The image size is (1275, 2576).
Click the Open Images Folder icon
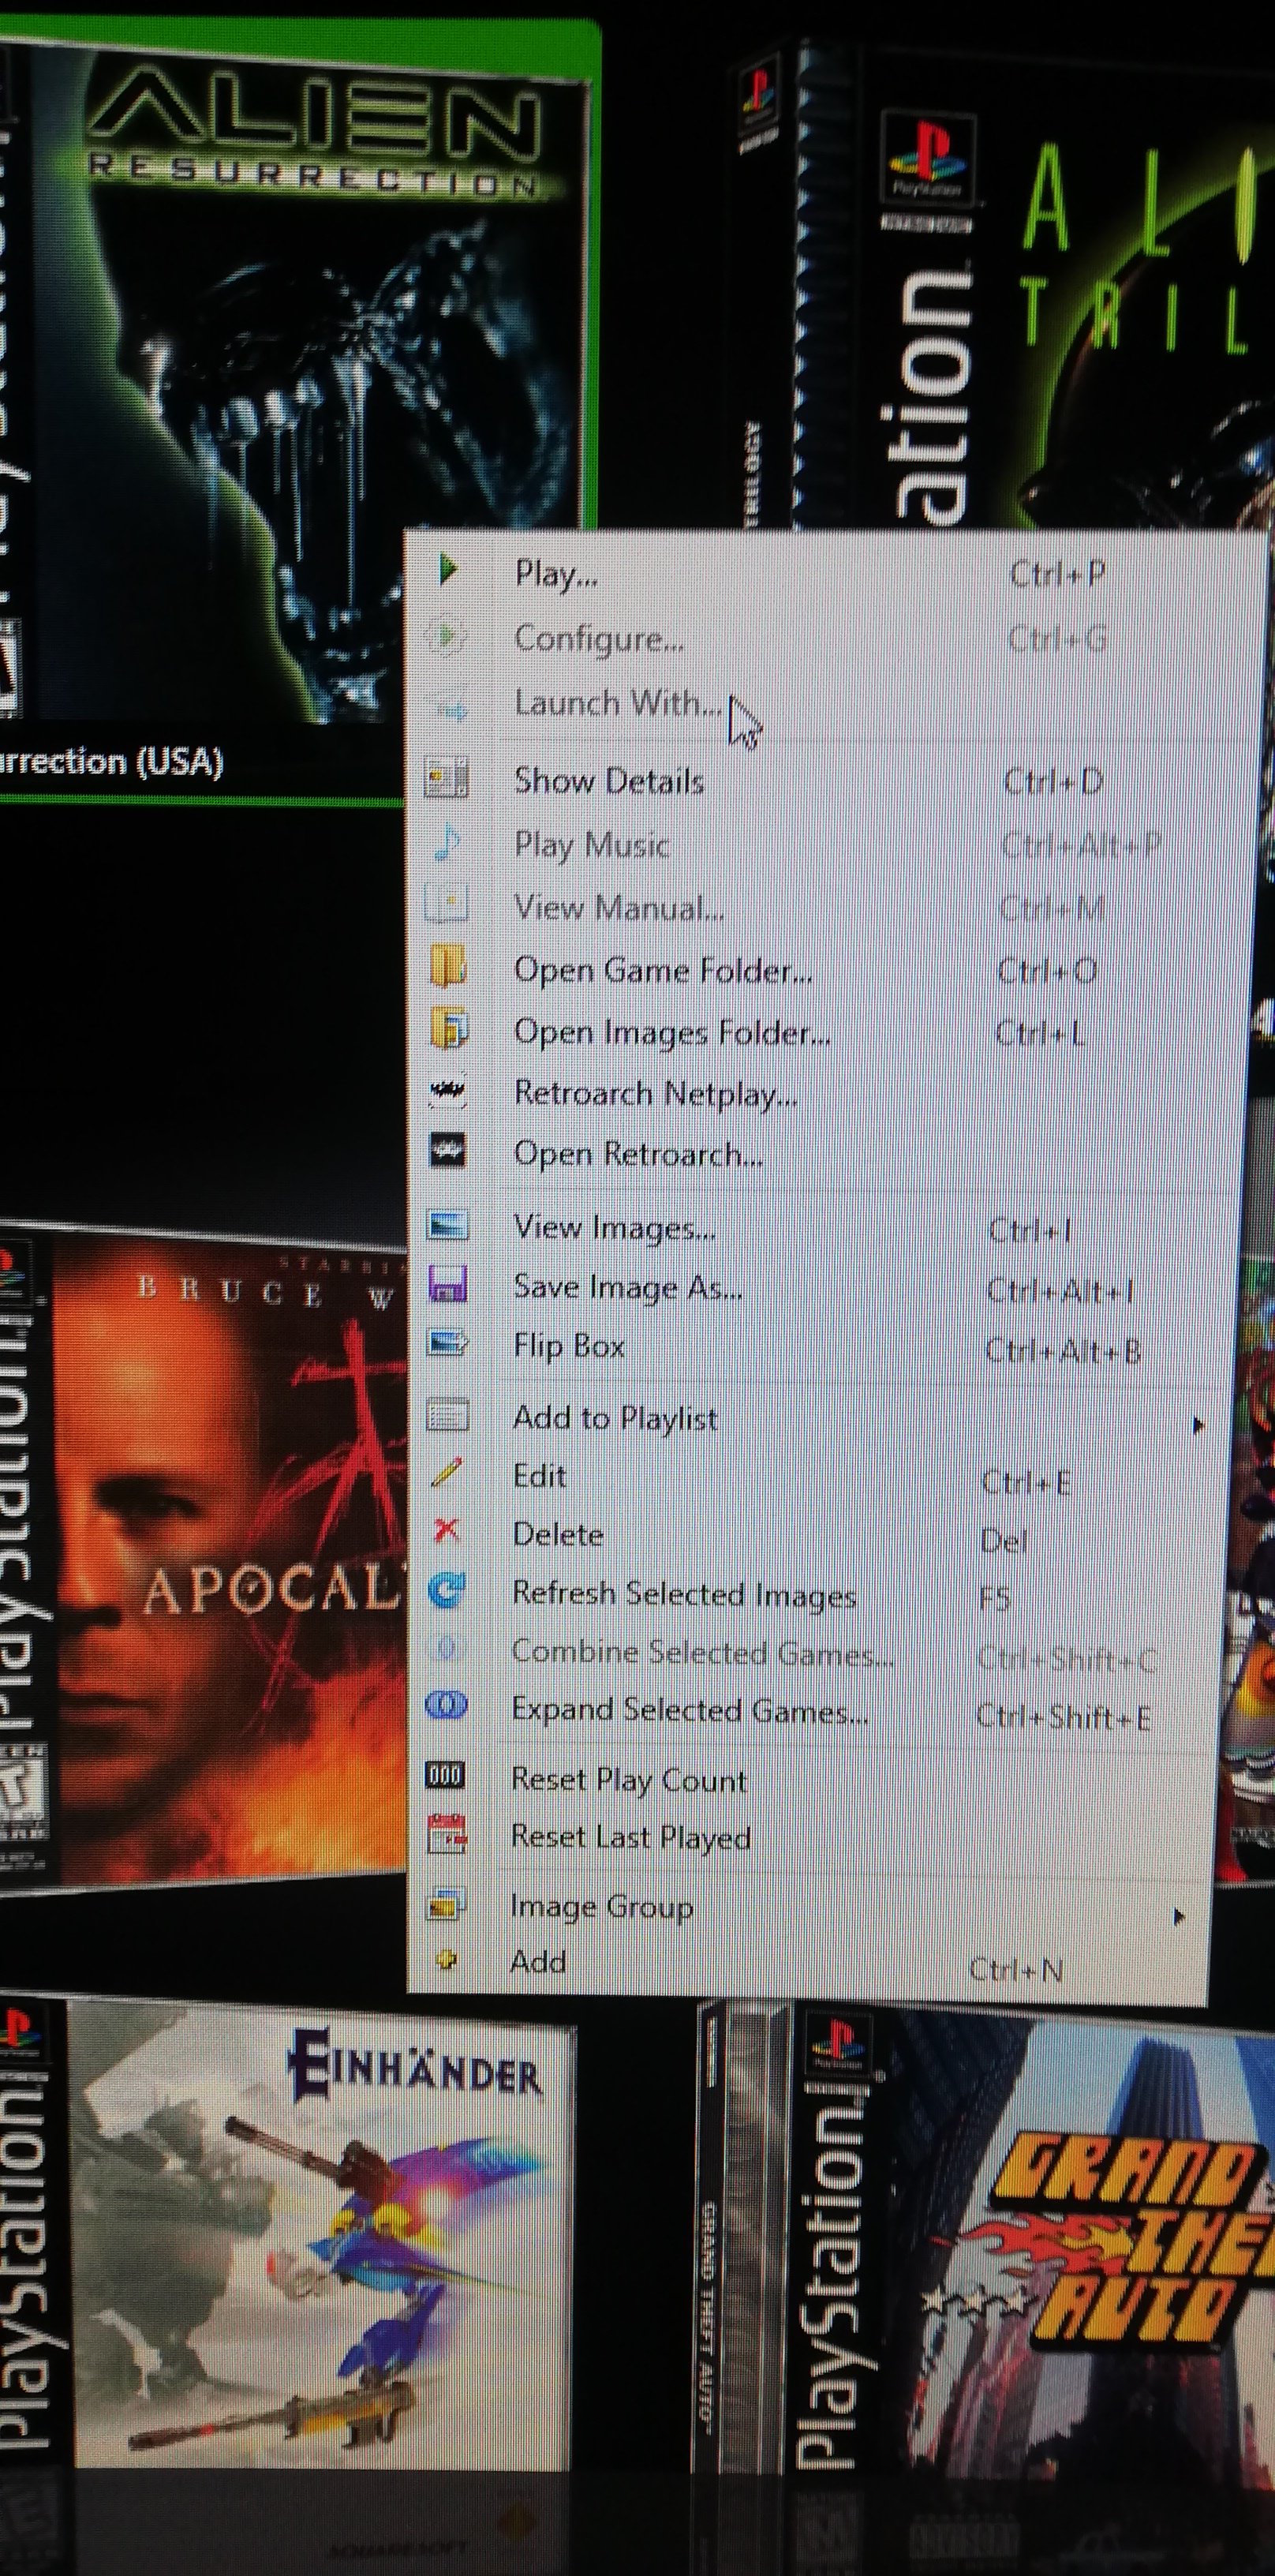[x=449, y=1028]
